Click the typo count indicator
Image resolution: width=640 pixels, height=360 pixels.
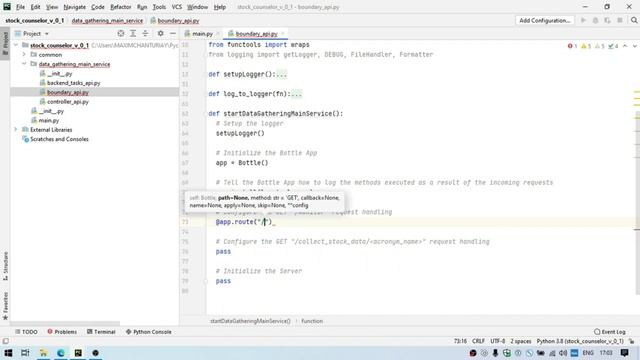tap(613, 46)
